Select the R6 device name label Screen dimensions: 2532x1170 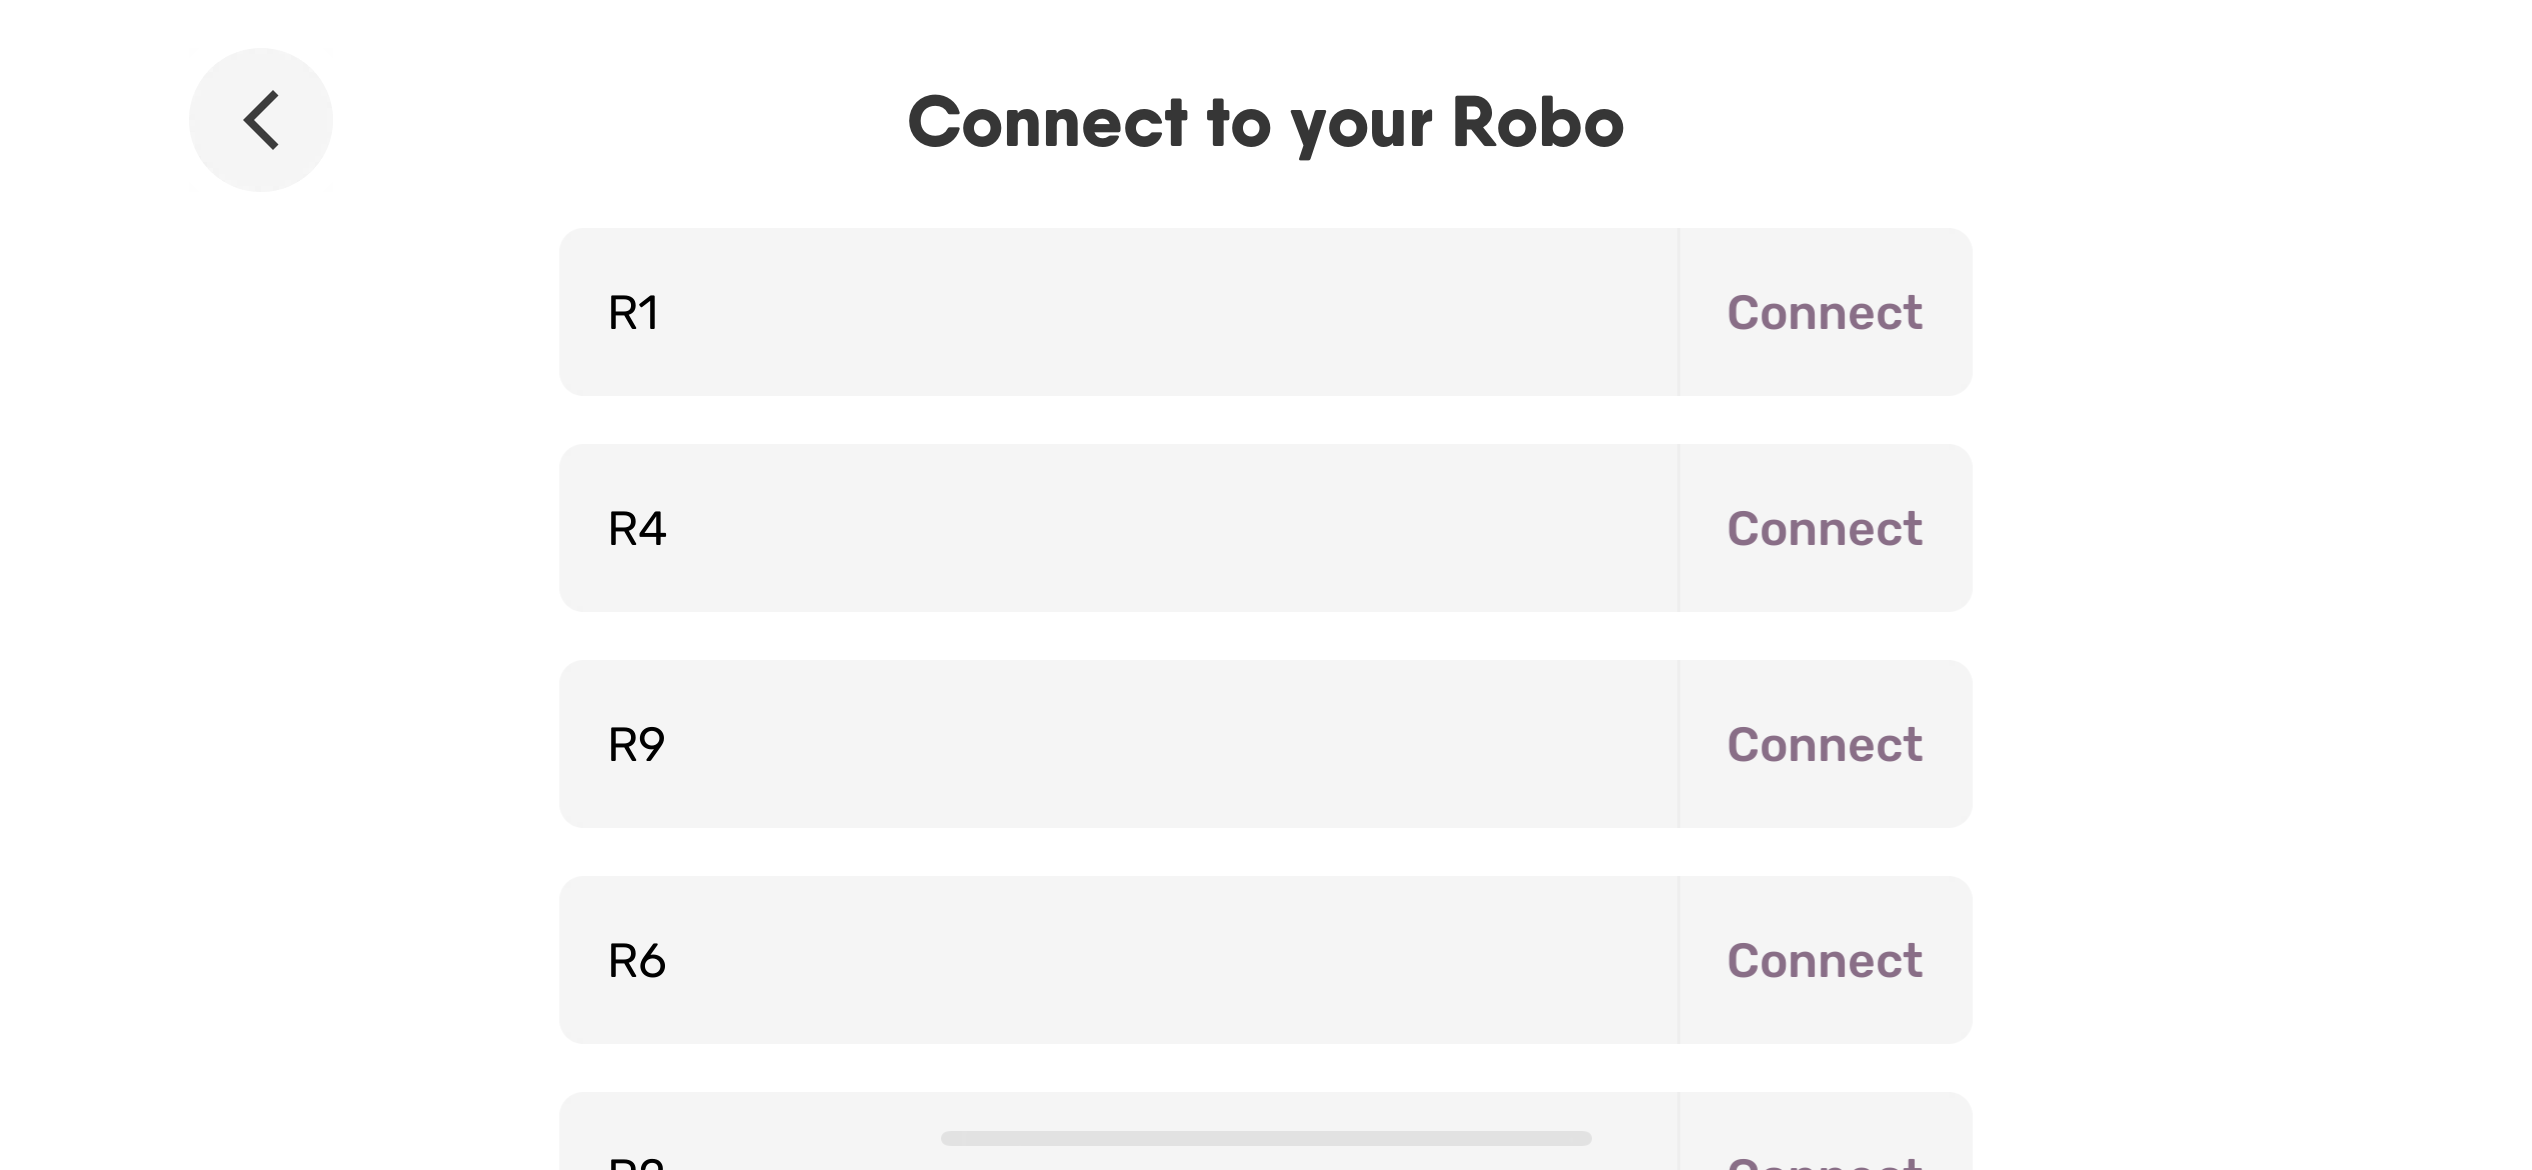[637, 960]
